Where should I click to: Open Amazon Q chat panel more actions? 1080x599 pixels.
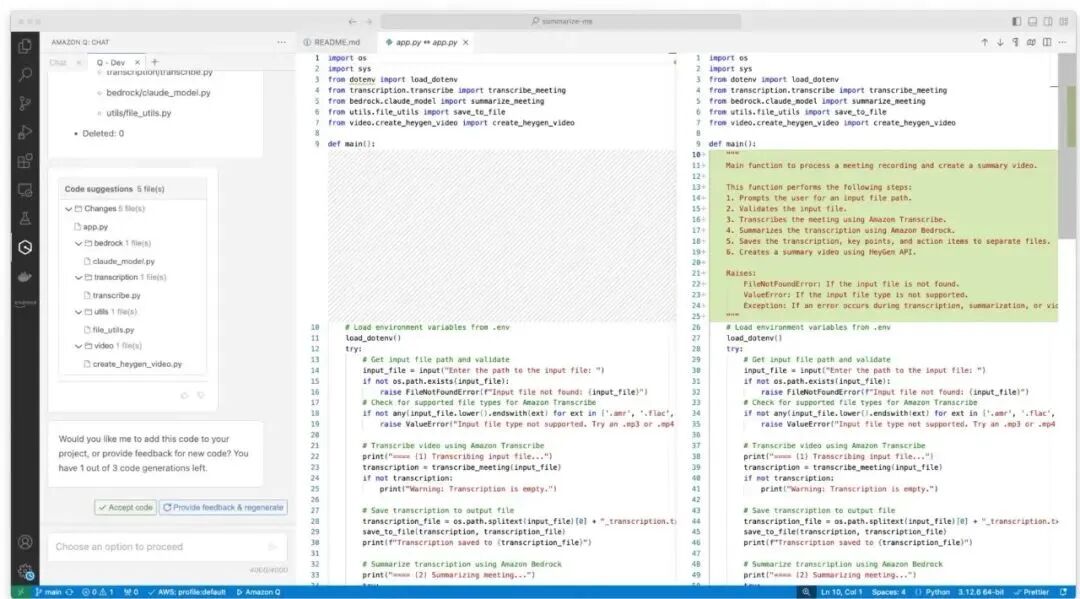(282, 42)
